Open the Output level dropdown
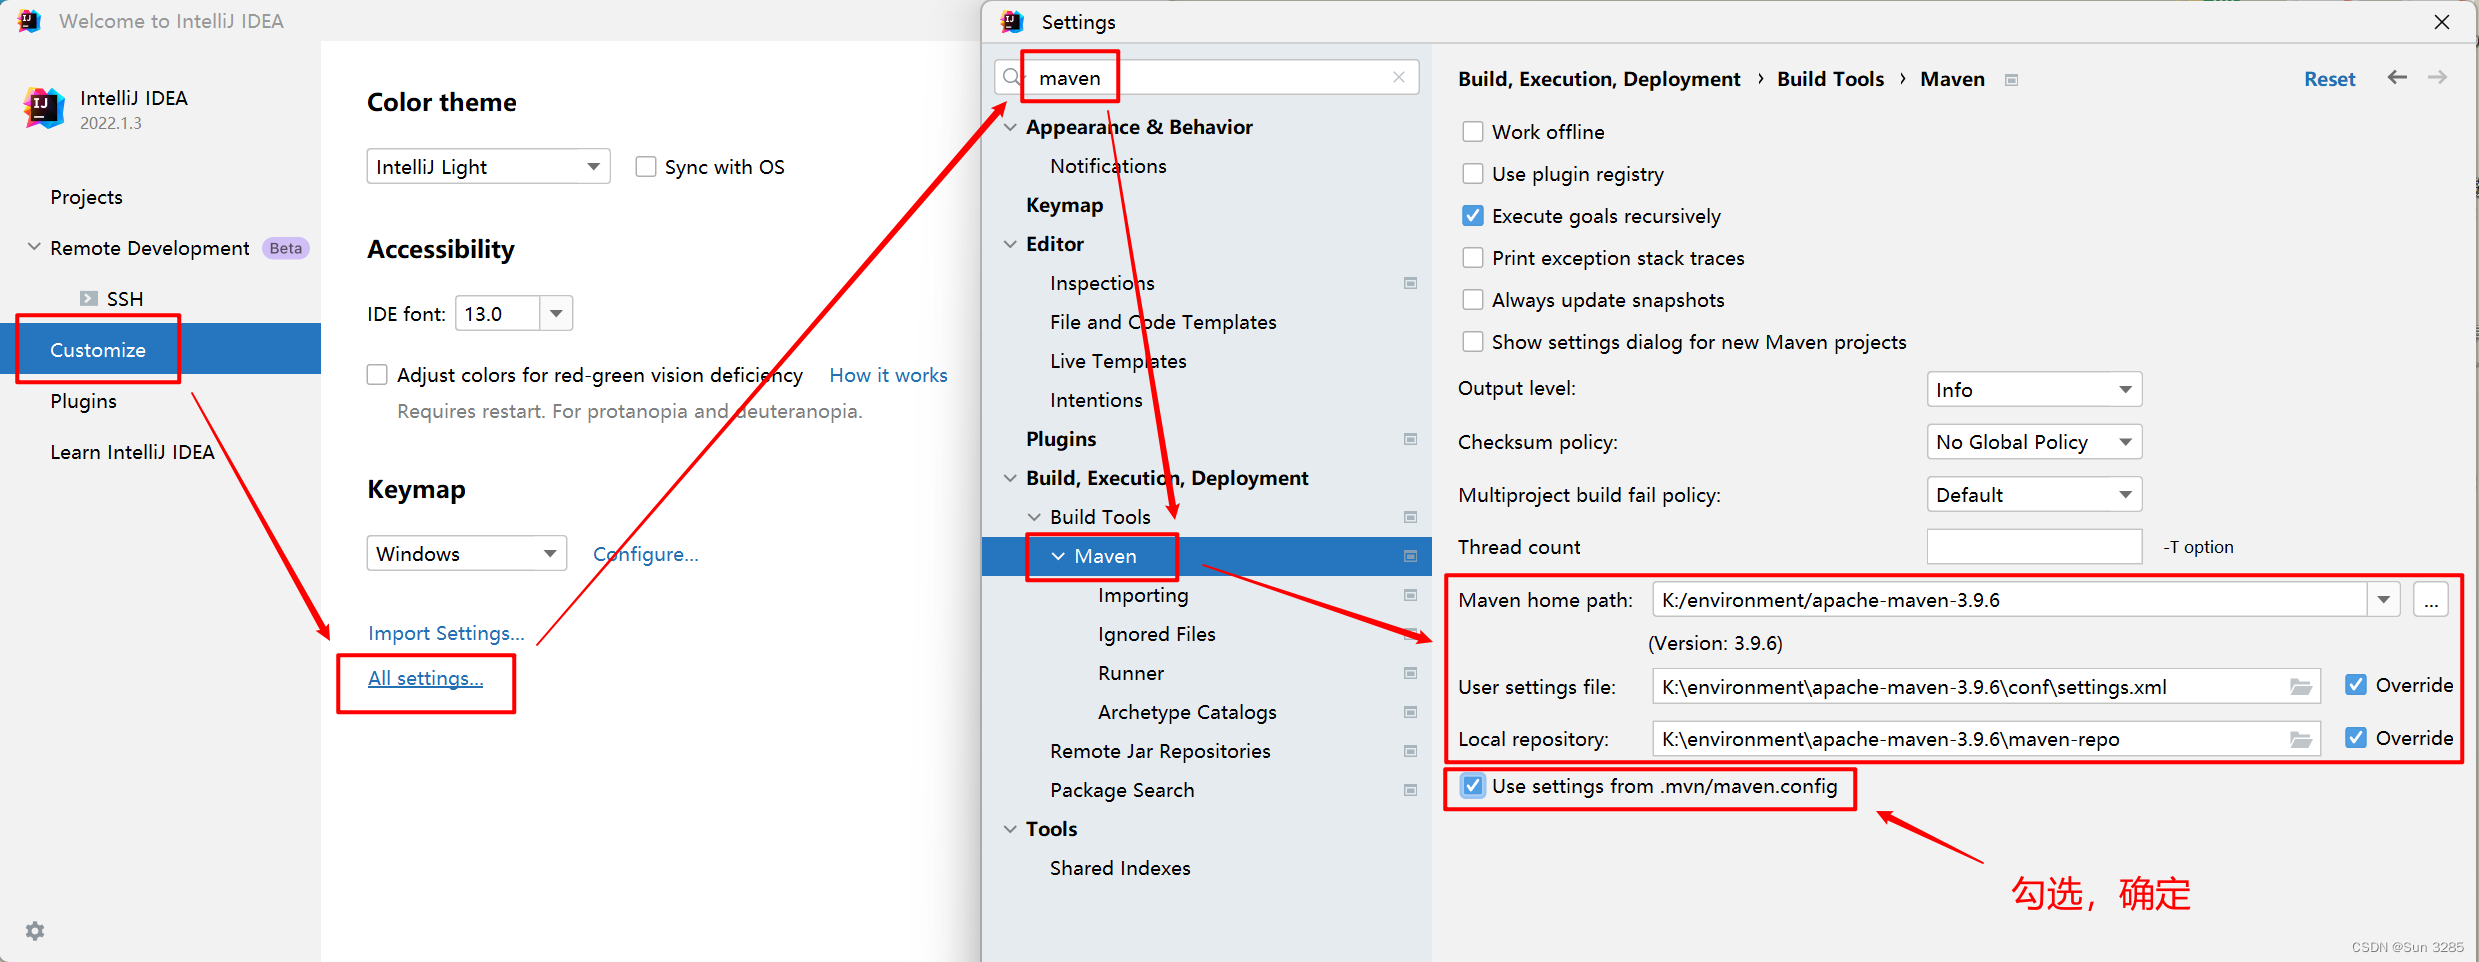 (2034, 389)
